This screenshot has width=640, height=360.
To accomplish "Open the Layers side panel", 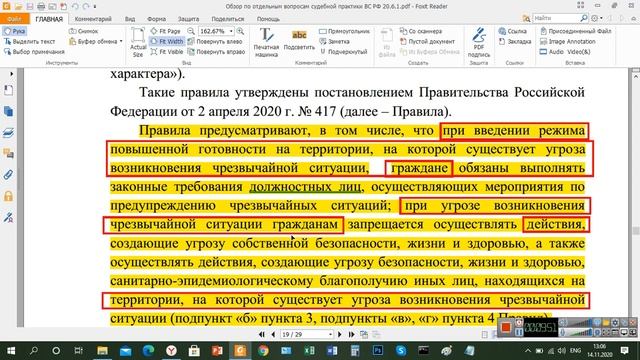I will [x=8, y=133].
